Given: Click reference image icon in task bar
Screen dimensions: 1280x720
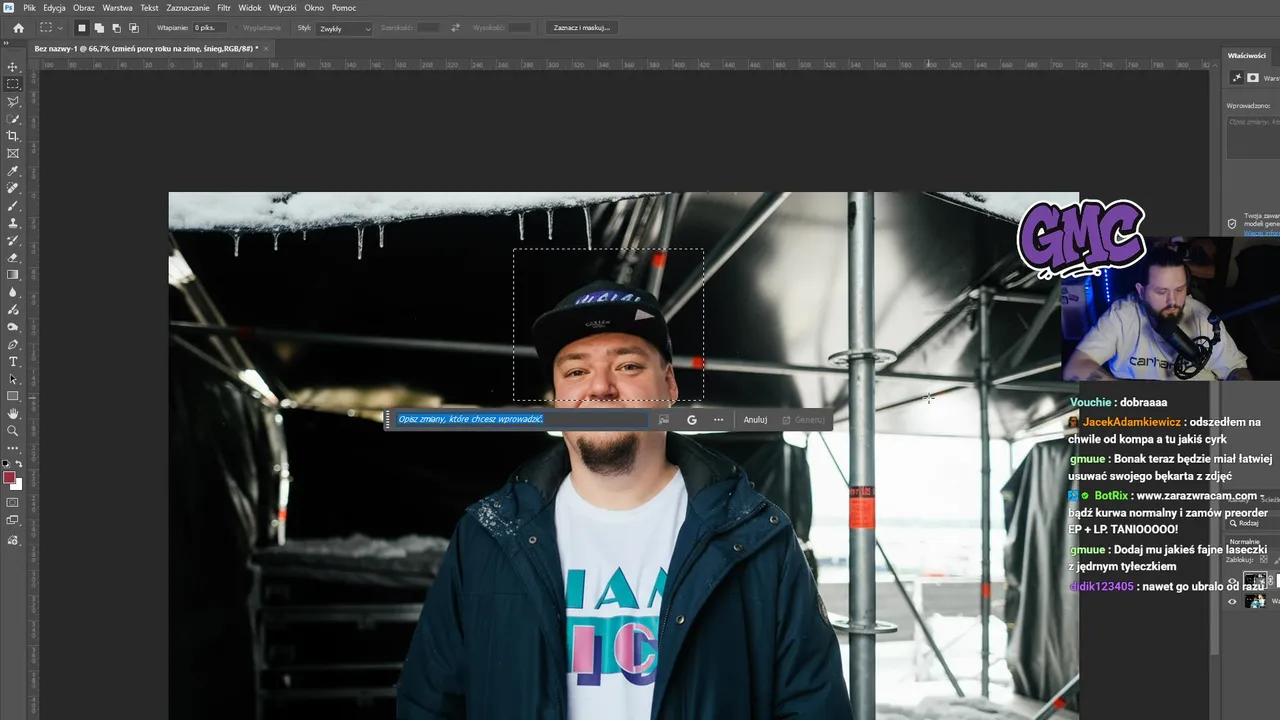Looking at the screenshot, I should pos(664,420).
